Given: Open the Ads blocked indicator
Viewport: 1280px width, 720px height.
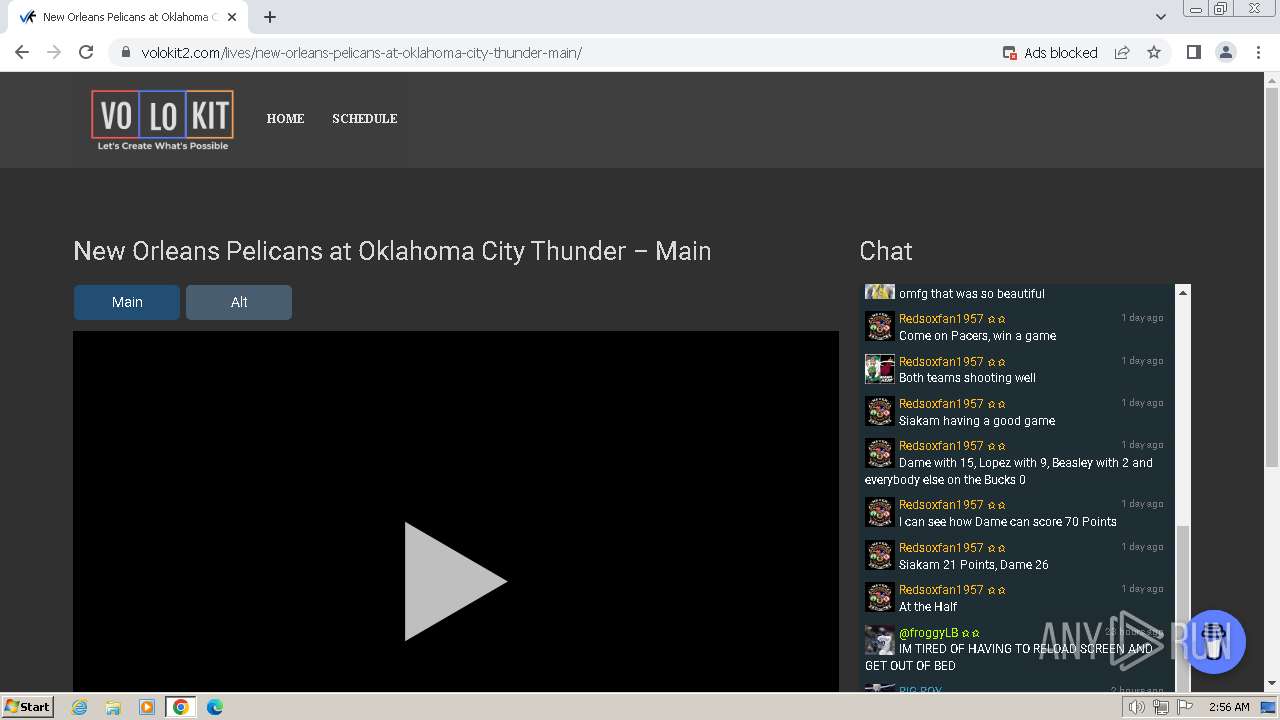Looking at the screenshot, I should [x=1050, y=53].
